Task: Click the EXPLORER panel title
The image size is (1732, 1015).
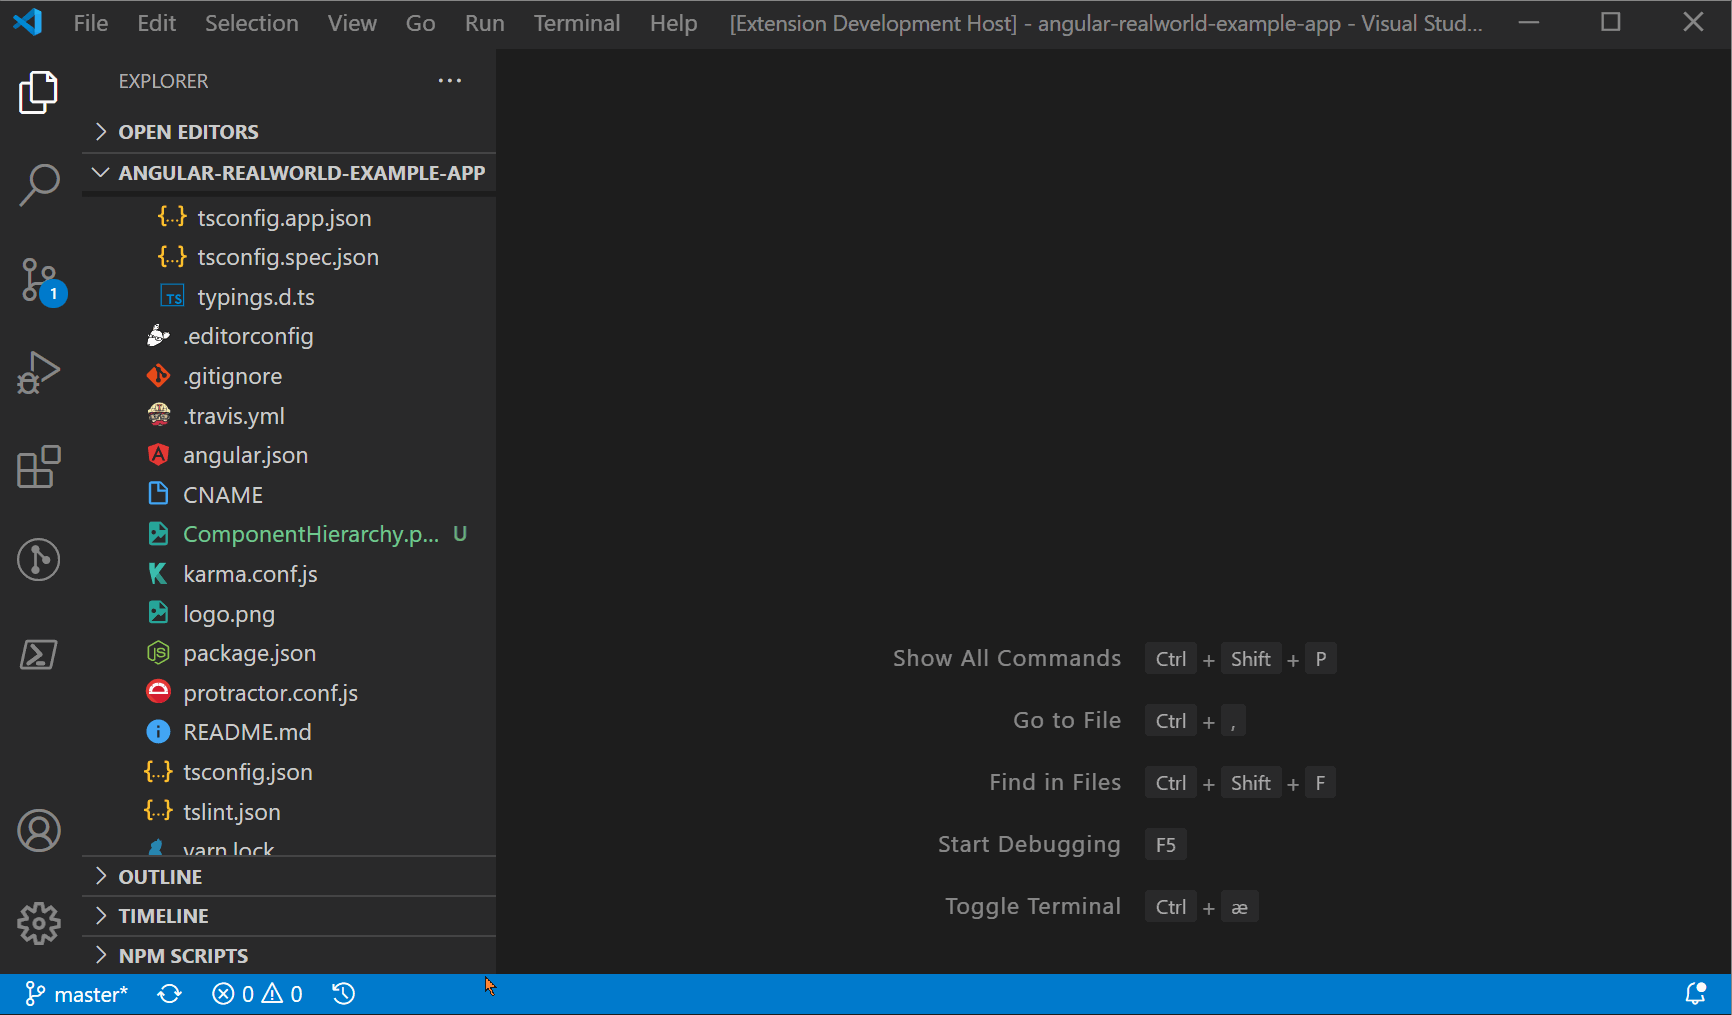Action: click(163, 81)
